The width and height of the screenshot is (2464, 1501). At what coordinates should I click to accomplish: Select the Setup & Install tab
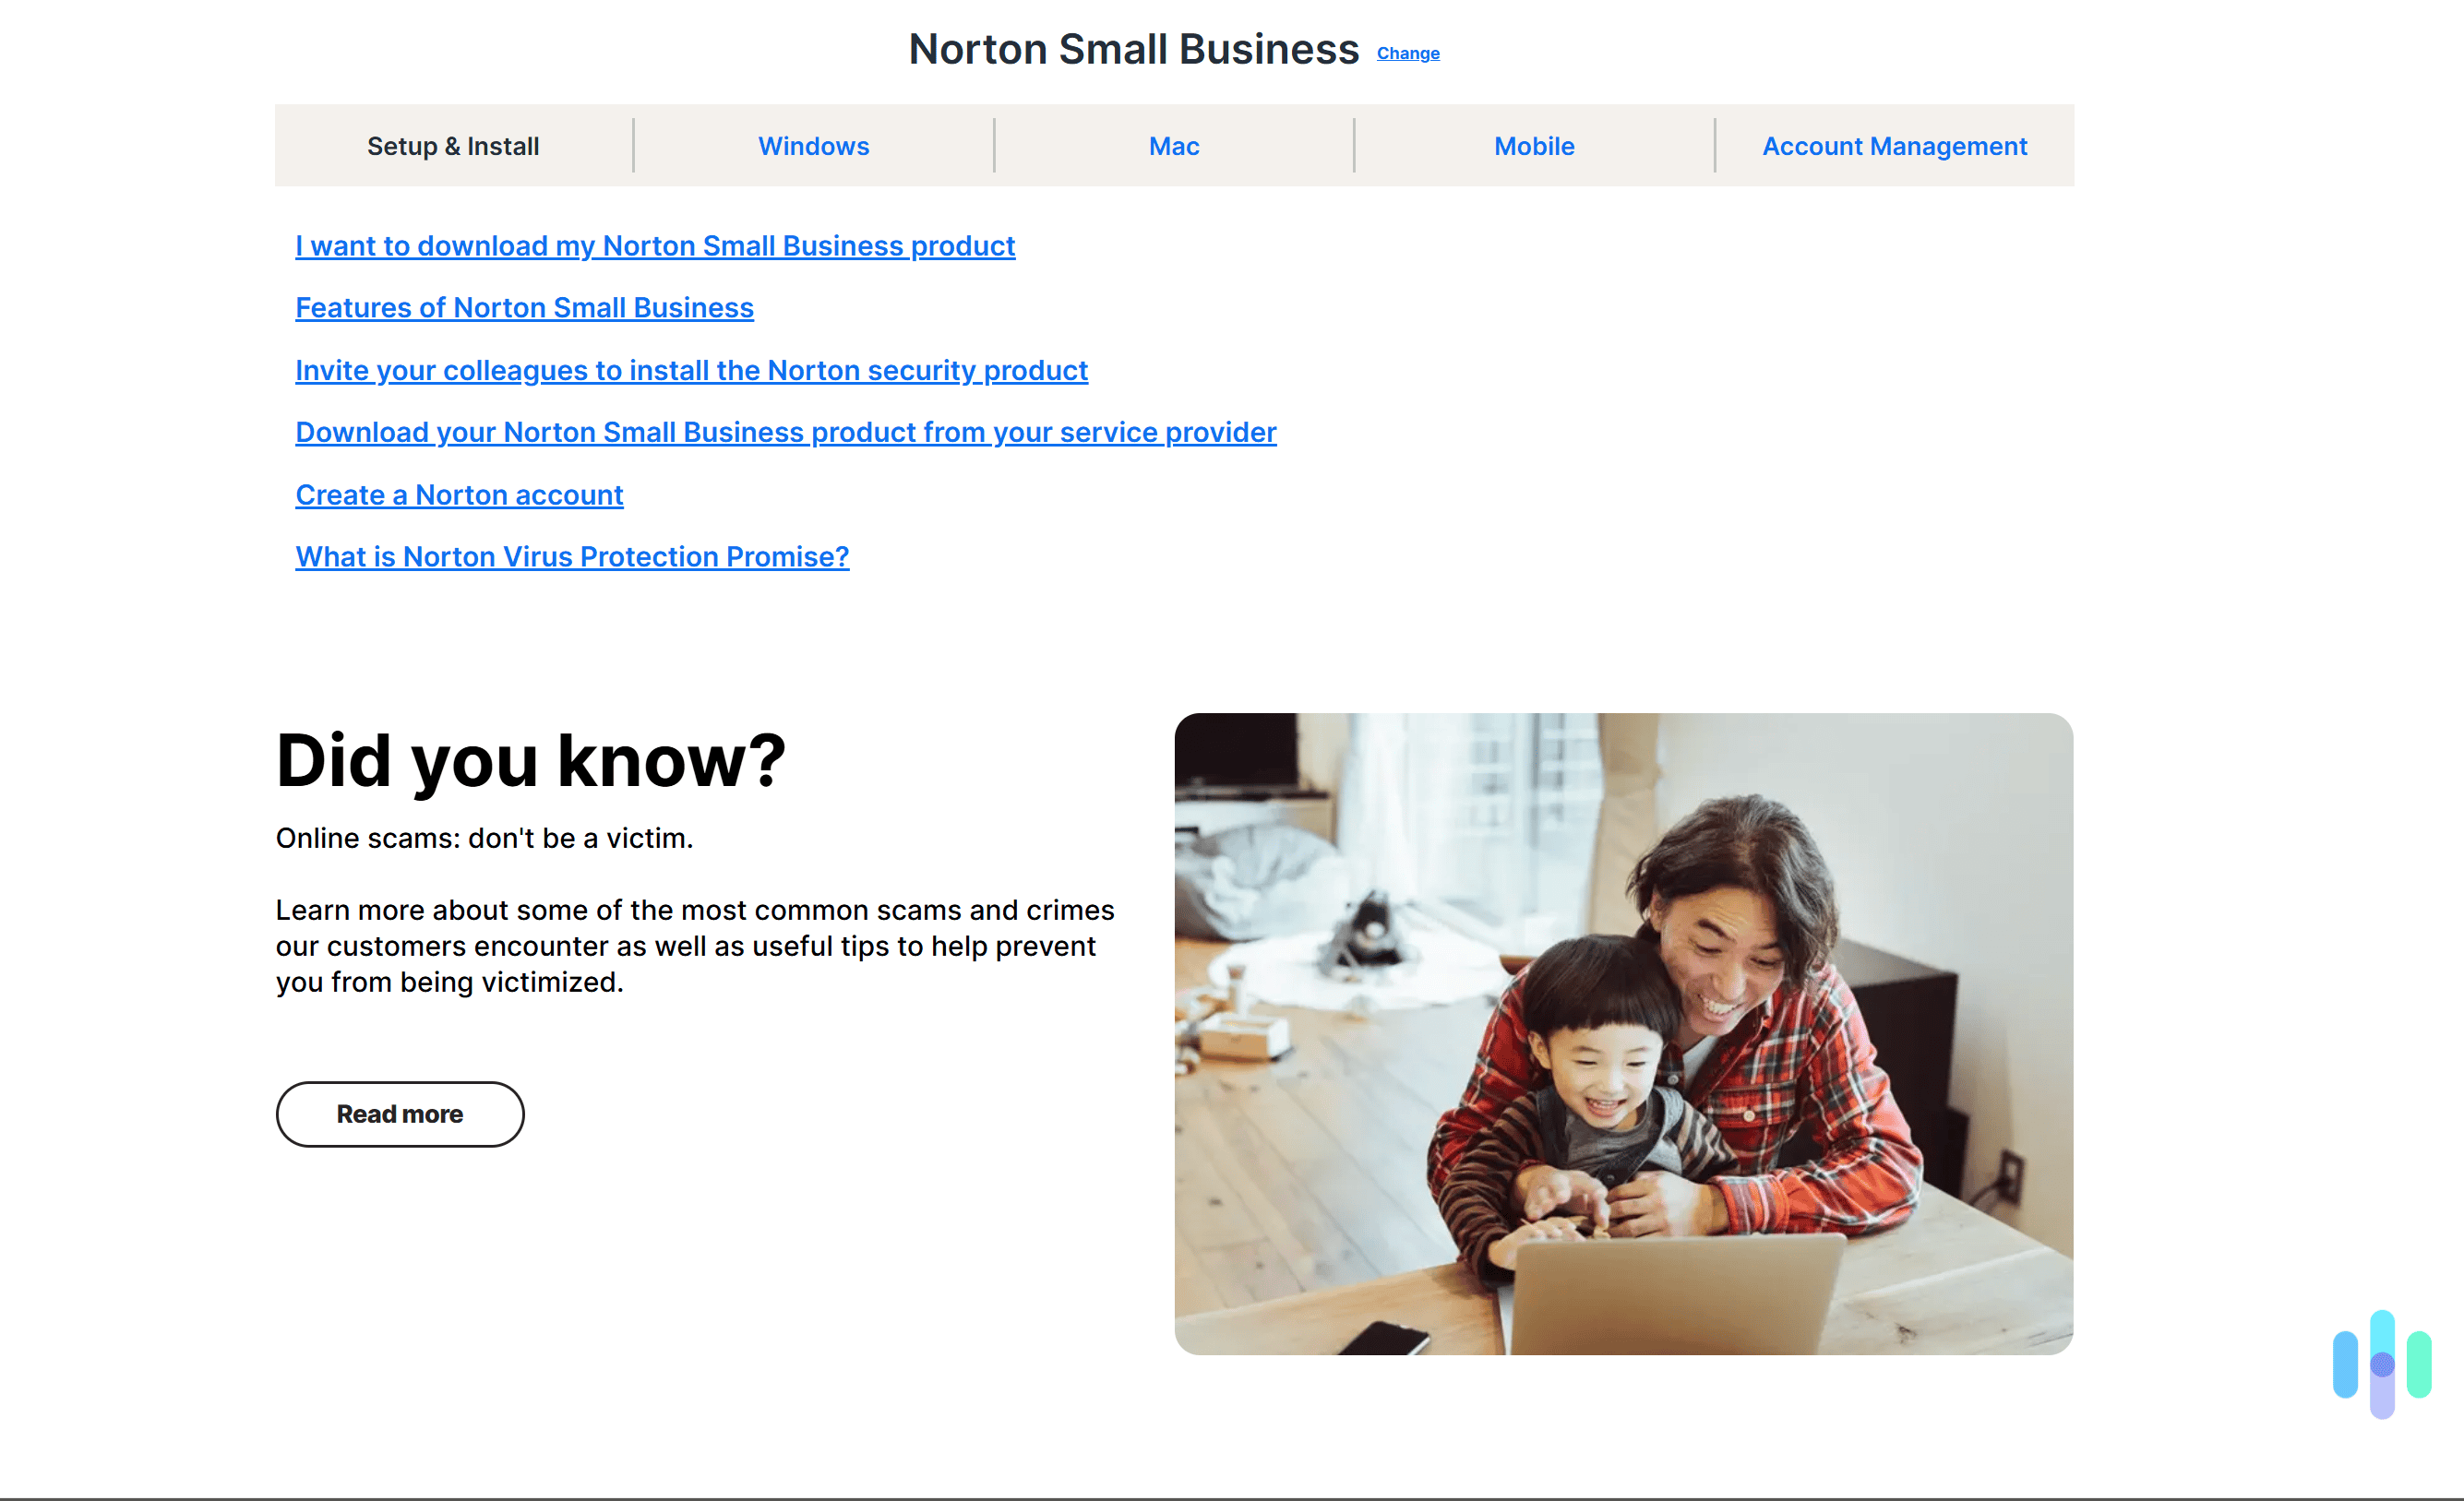(452, 146)
